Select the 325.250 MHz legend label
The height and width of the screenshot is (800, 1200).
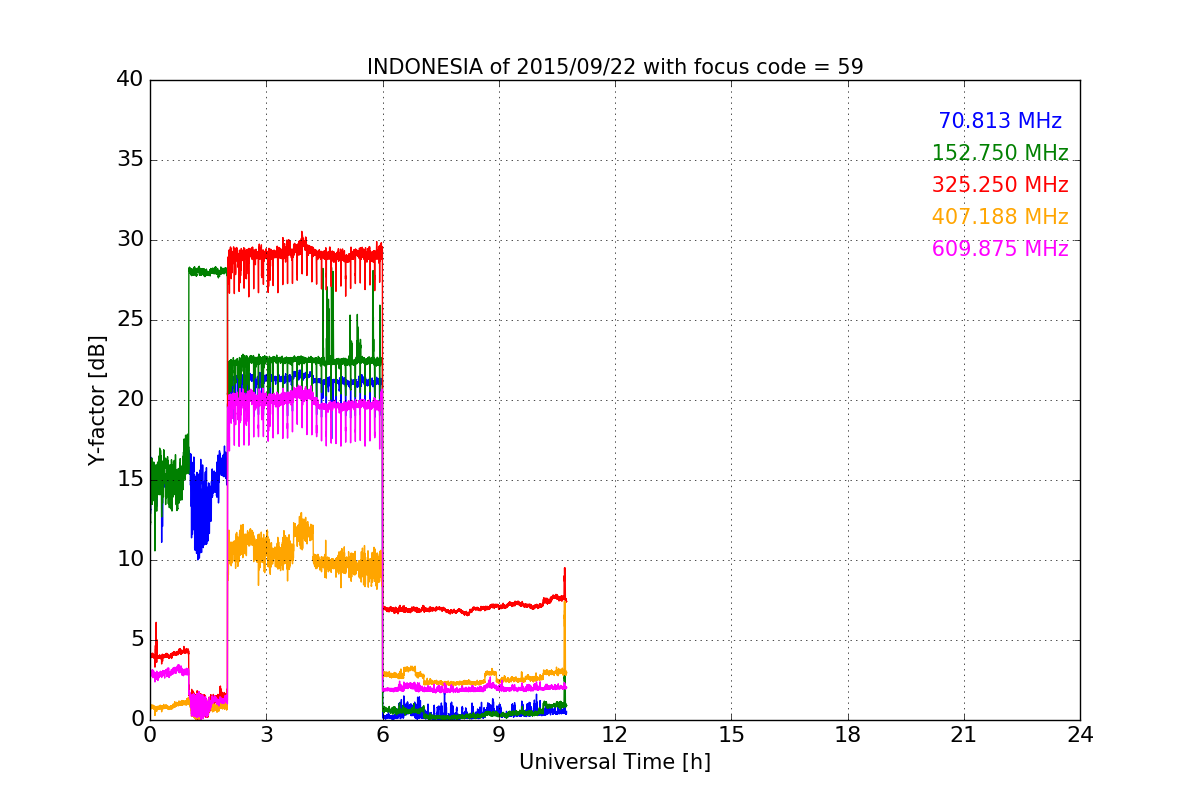(1000, 185)
